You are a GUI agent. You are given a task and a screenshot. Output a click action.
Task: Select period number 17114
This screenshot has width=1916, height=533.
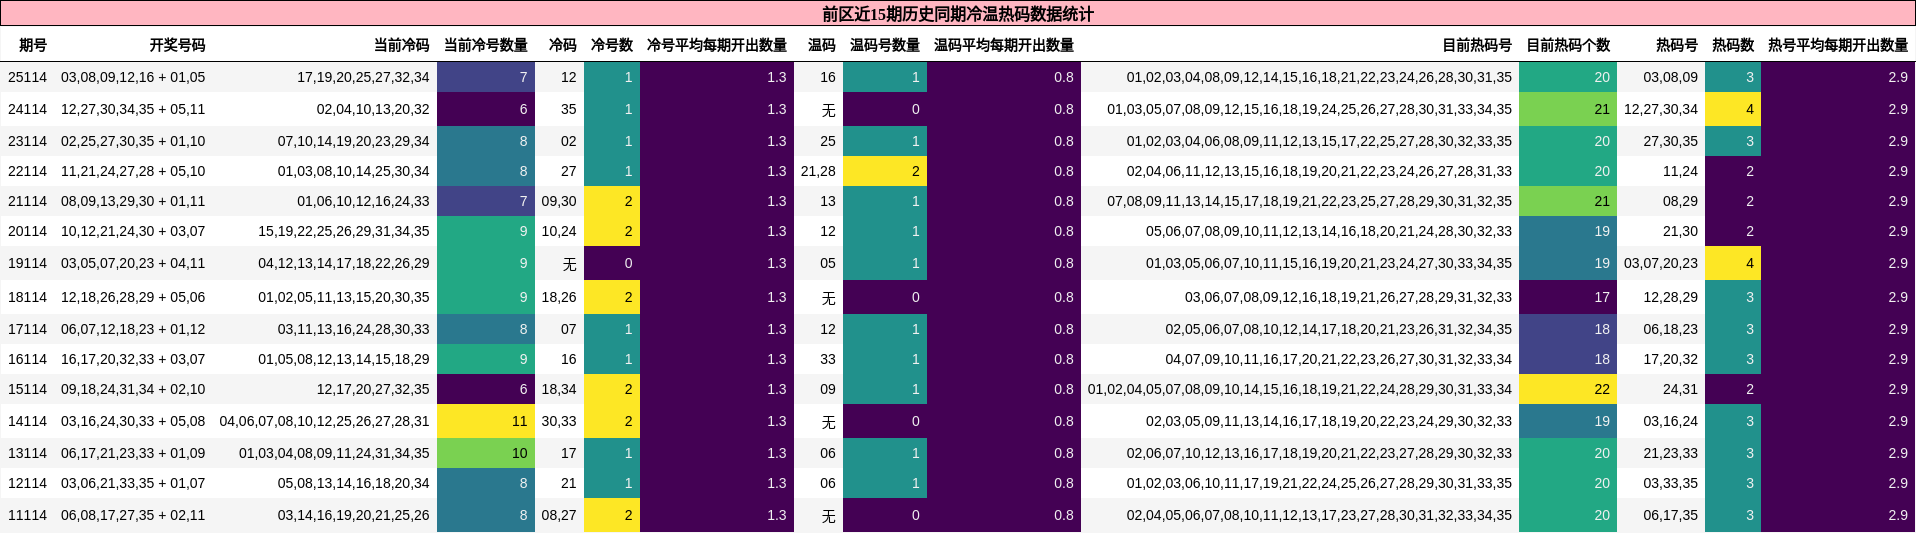[x=27, y=329]
